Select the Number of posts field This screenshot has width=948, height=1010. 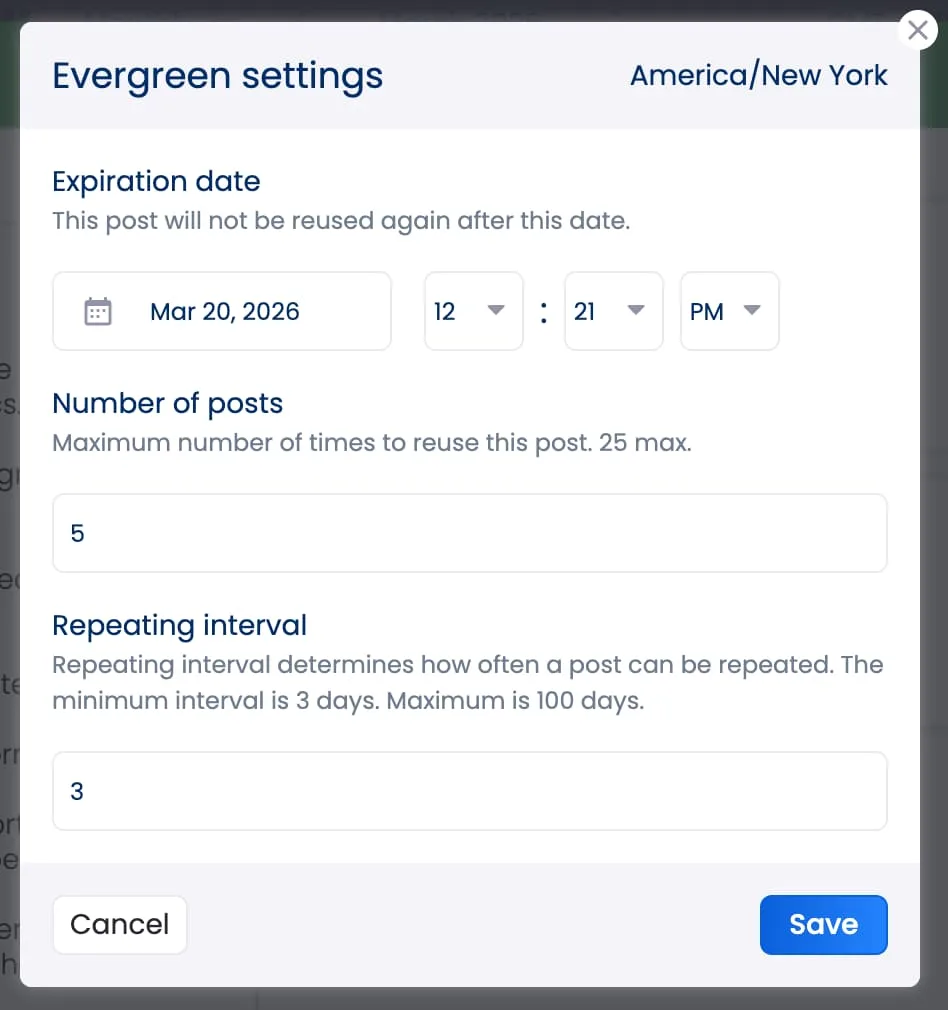tap(469, 533)
